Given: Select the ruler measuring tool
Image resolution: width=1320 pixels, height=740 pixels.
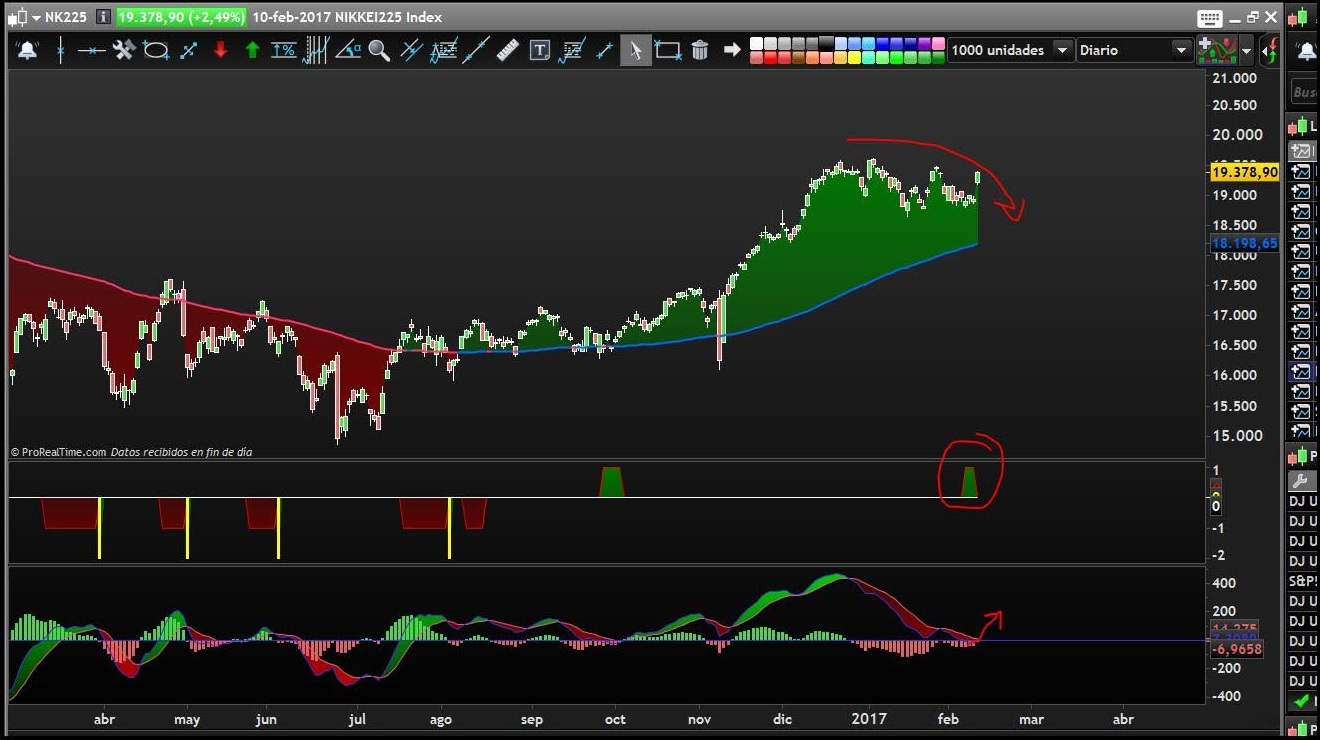Looking at the screenshot, I should click(x=508, y=50).
